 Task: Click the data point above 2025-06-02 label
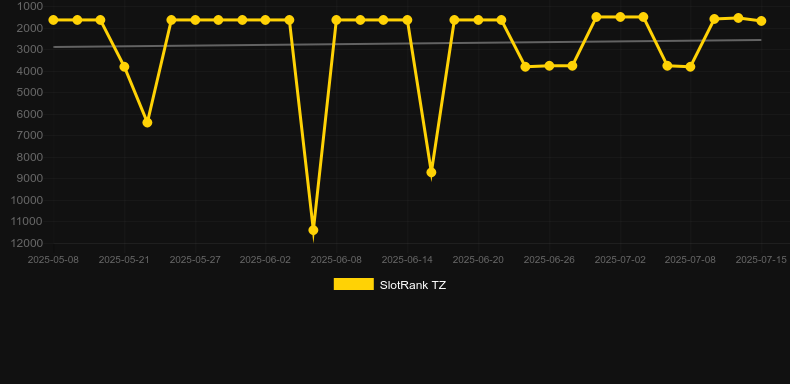click(x=266, y=20)
